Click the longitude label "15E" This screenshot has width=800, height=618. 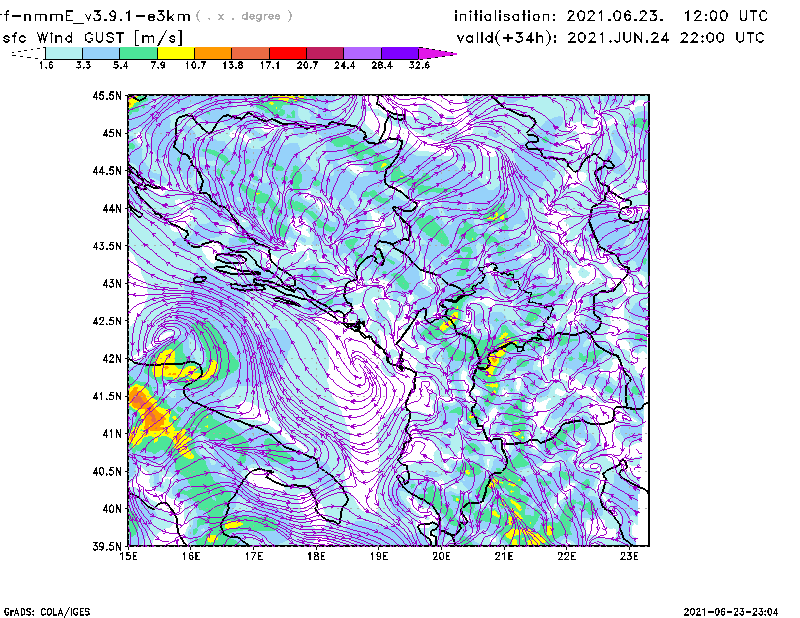[128, 556]
